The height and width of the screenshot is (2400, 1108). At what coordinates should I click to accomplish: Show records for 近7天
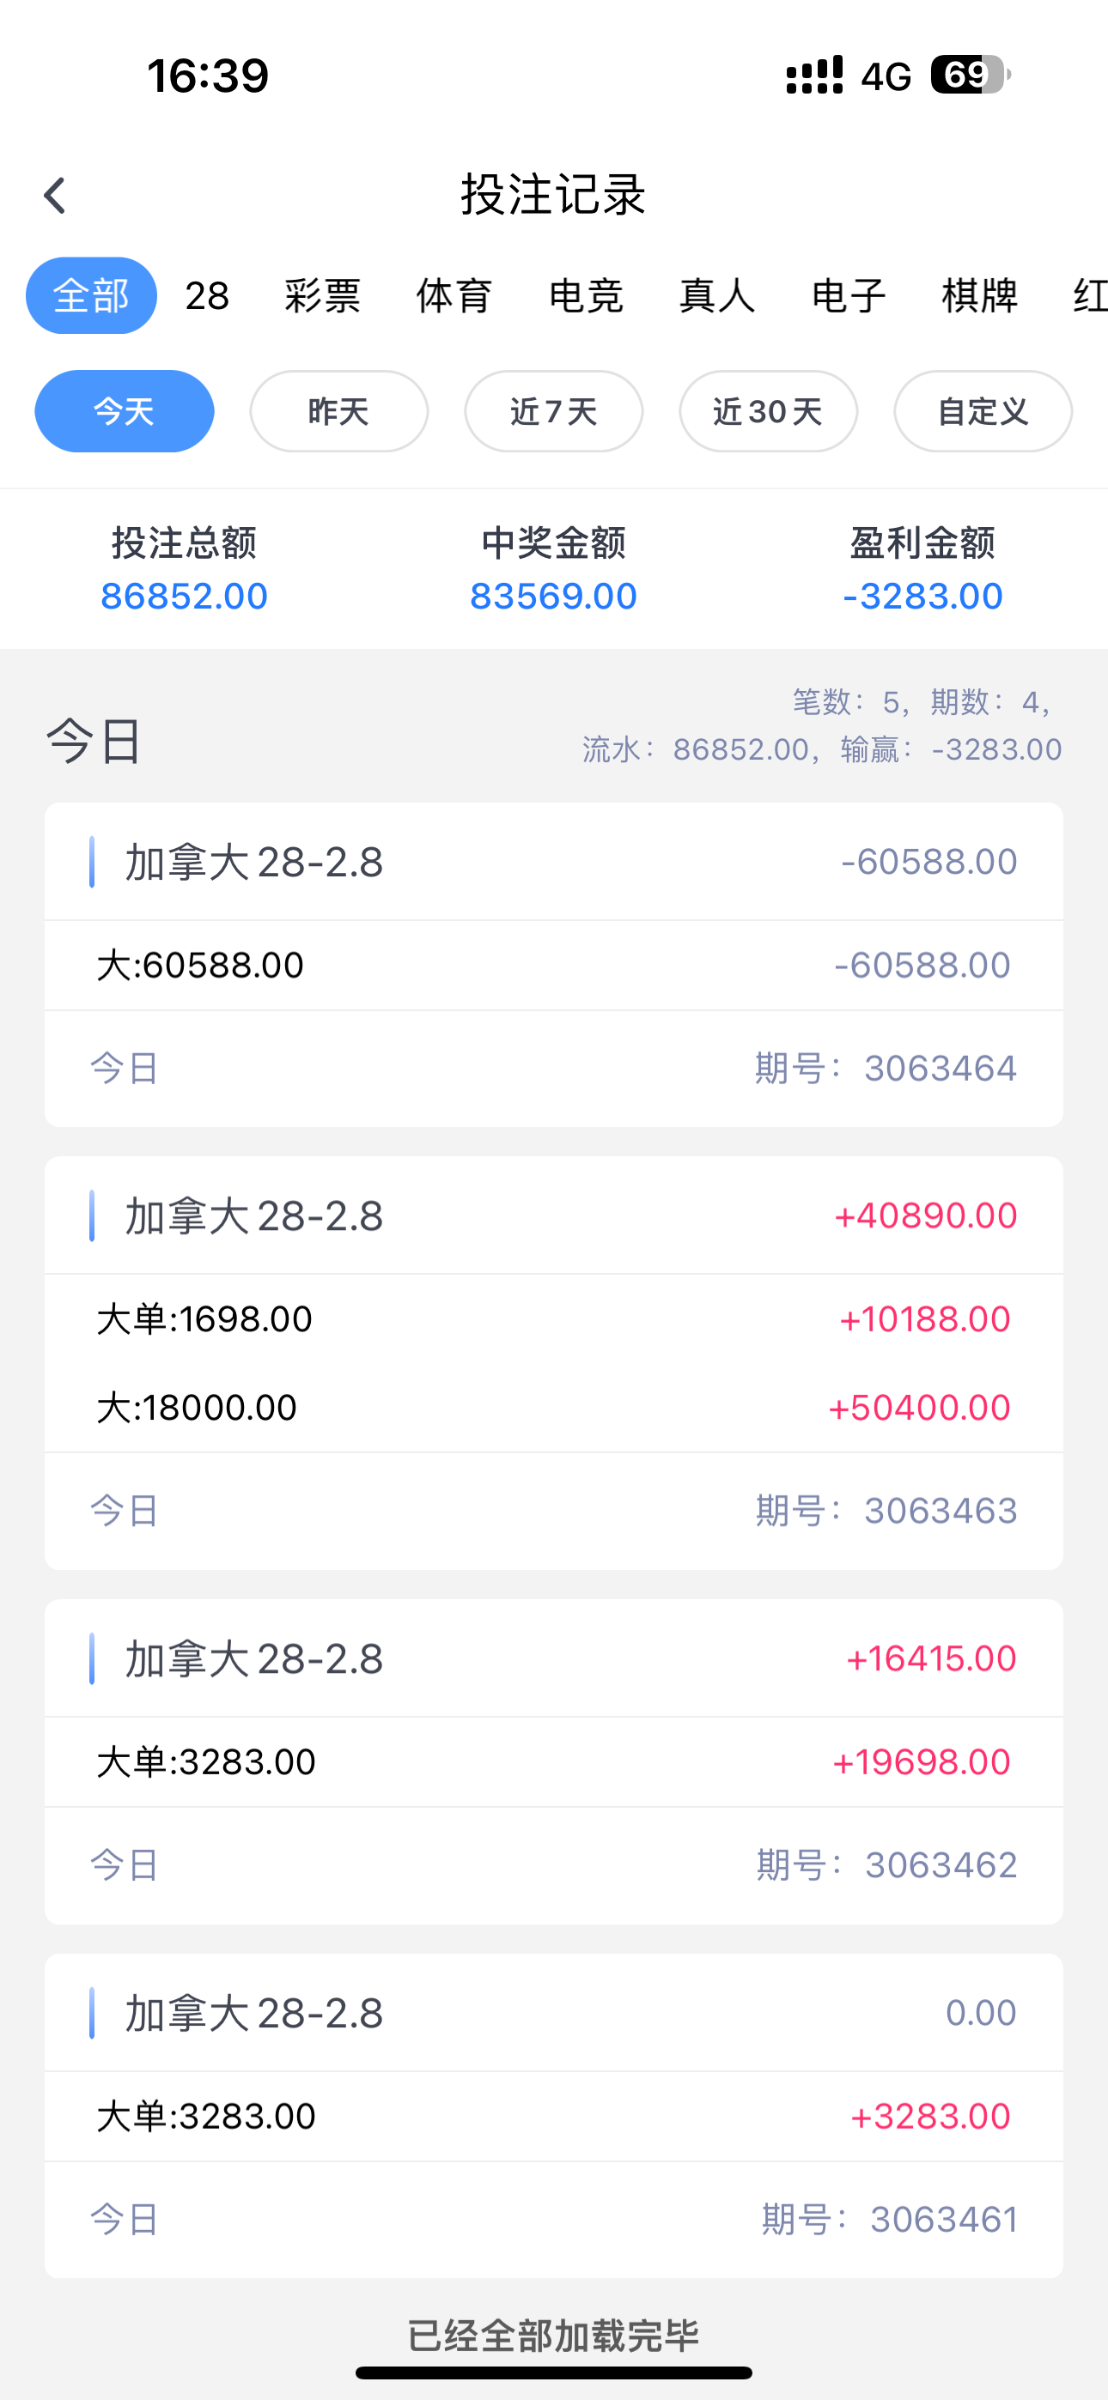pyautogui.click(x=553, y=411)
